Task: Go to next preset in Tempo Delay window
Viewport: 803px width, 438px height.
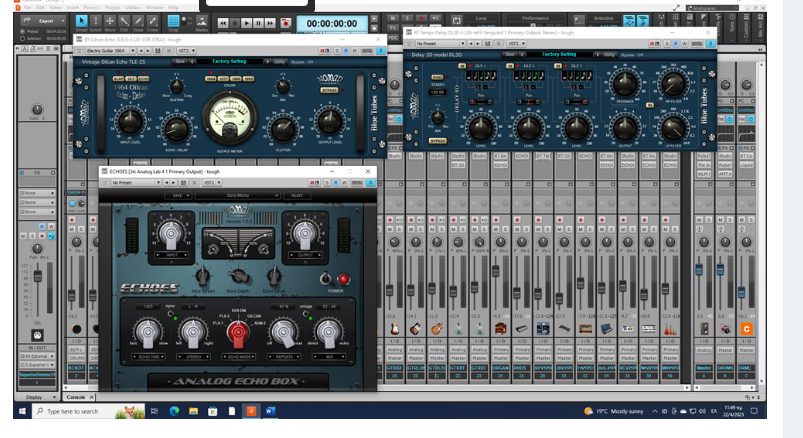Action: pyautogui.click(x=478, y=44)
